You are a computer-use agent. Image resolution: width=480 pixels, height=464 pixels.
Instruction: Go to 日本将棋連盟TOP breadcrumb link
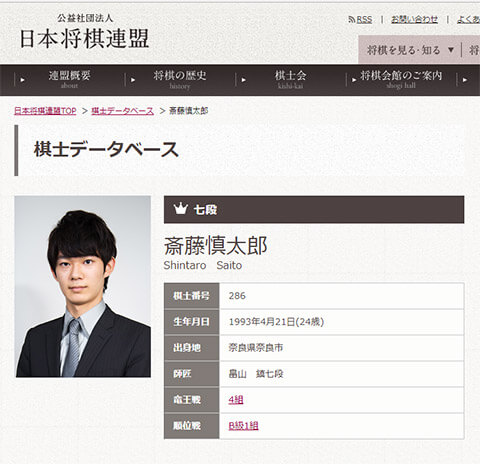(45, 111)
